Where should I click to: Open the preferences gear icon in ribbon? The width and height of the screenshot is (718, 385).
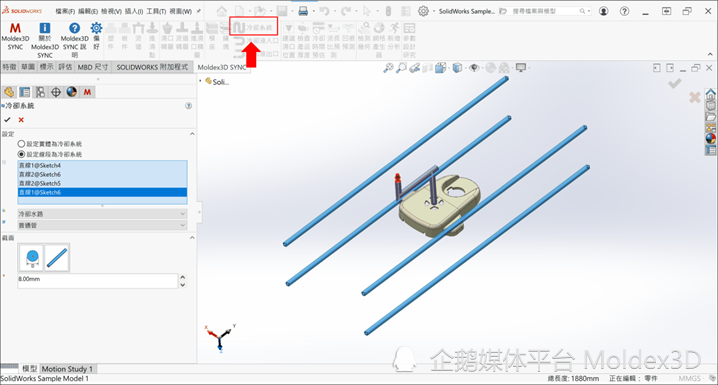(x=96, y=28)
